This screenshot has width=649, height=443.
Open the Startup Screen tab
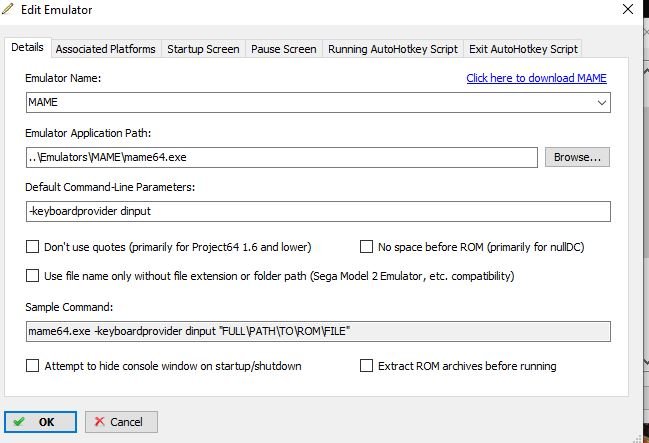(203, 49)
